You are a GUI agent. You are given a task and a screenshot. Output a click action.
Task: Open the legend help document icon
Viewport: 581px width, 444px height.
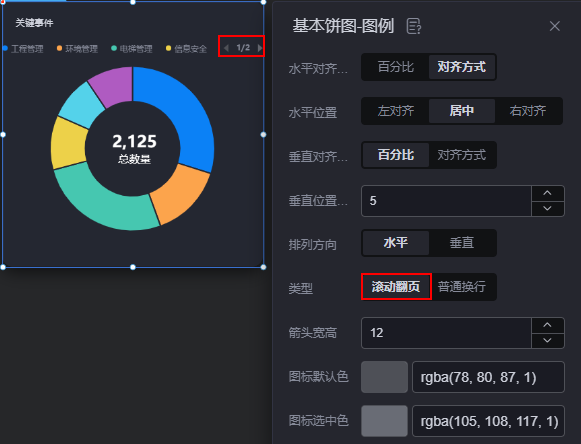(414, 26)
